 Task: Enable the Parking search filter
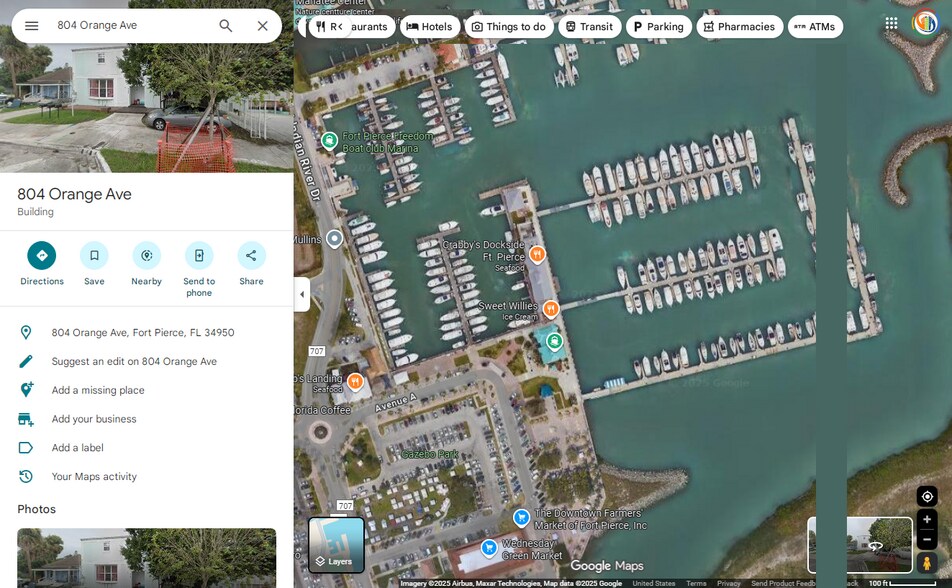coord(659,27)
